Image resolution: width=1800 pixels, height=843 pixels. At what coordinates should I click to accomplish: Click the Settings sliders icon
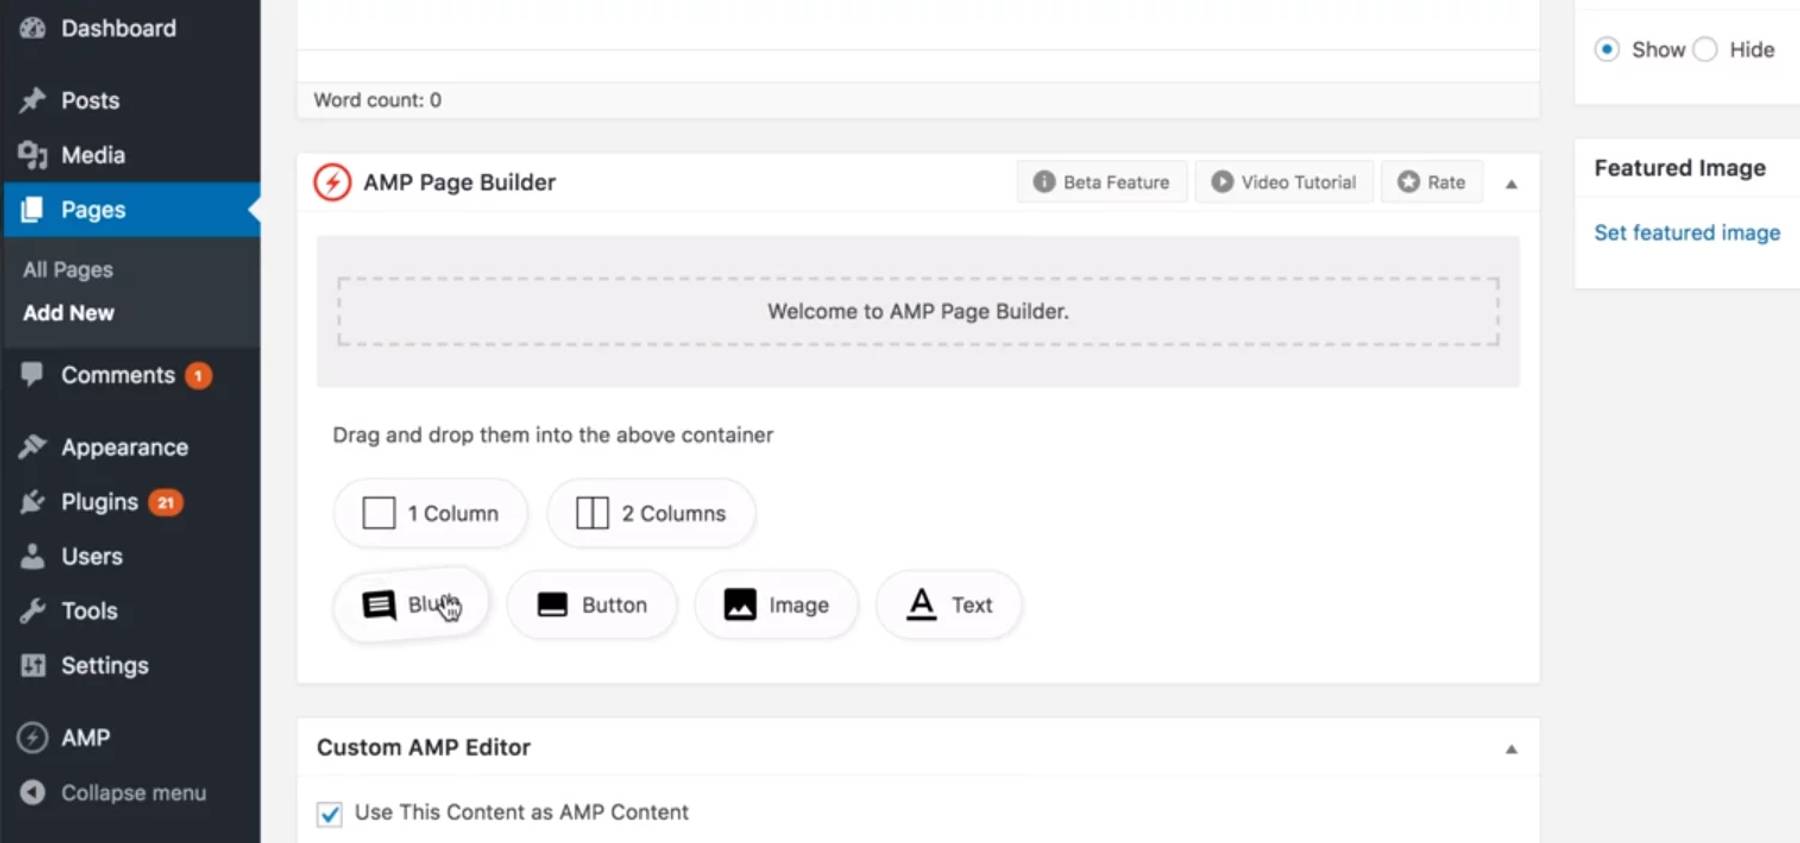coord(33,665)
